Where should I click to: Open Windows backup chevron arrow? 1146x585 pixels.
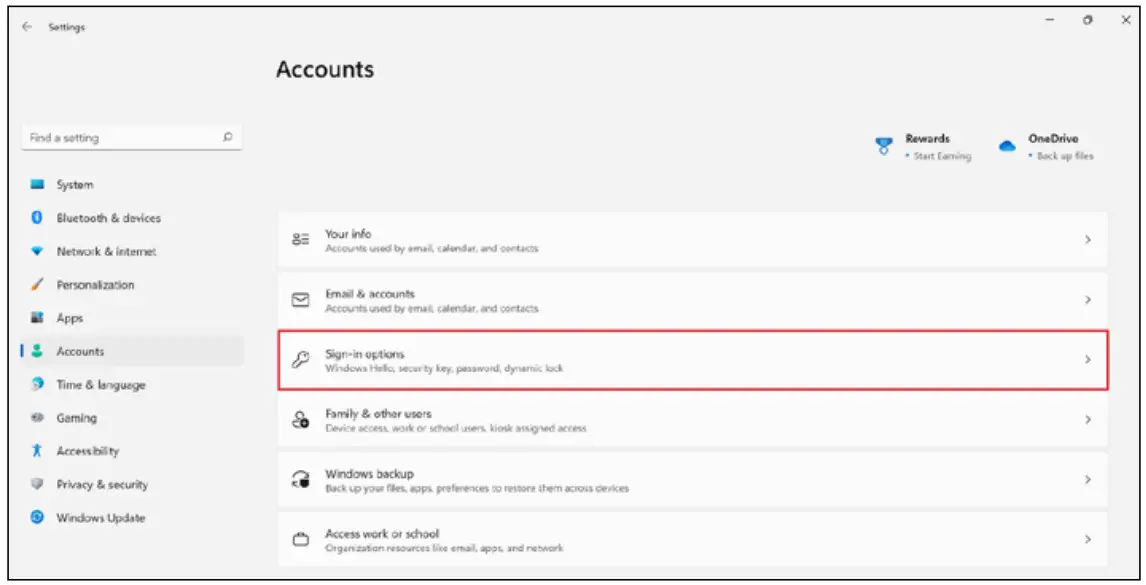point(1088,480)
